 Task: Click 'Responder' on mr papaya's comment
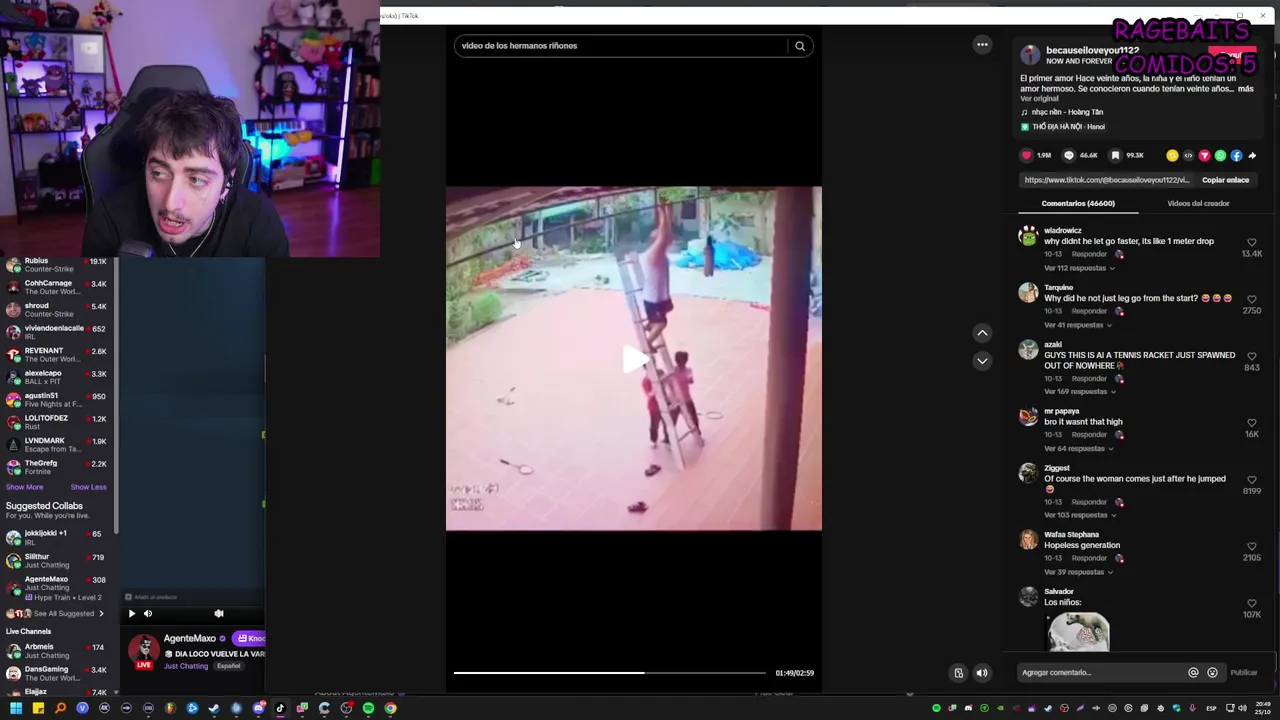1089,434
